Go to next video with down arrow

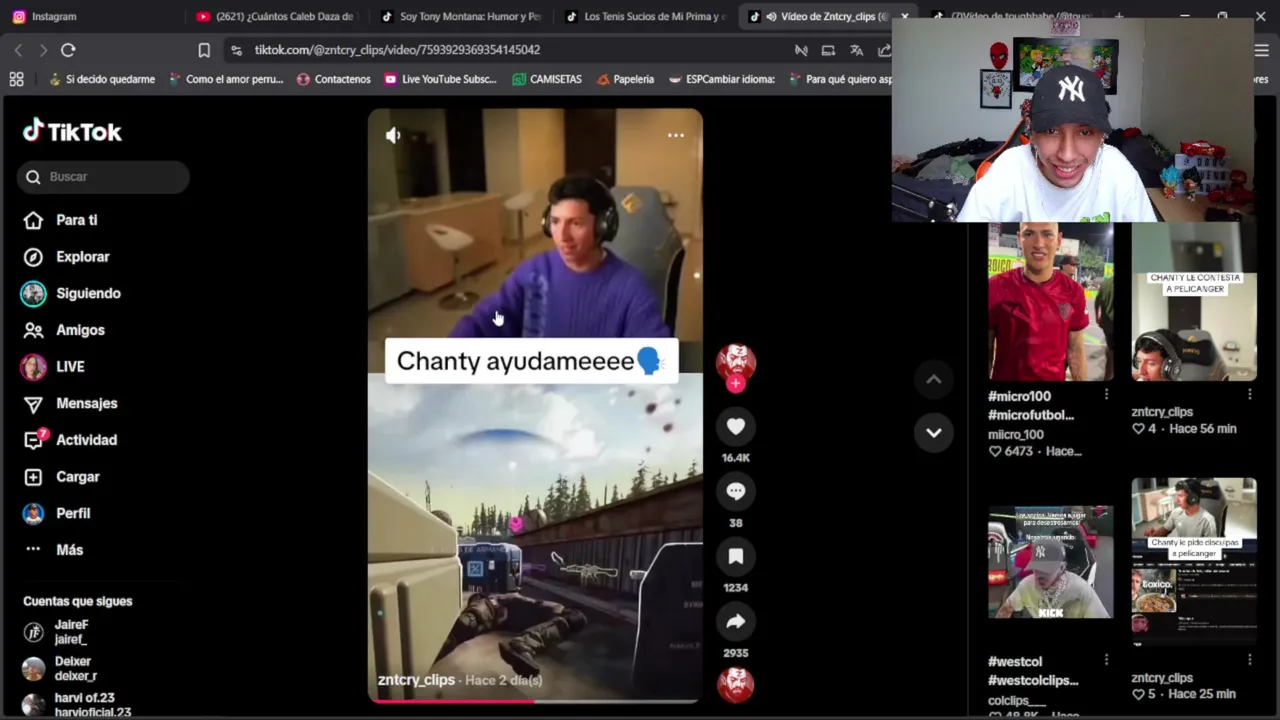(933, 433)
